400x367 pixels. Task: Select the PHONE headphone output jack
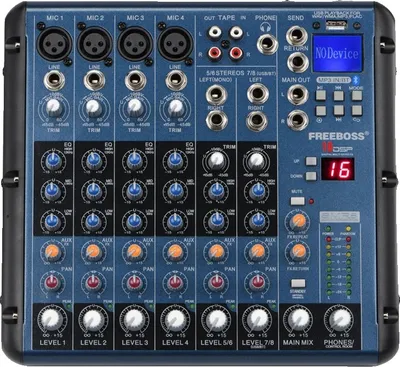click(267, 44)
